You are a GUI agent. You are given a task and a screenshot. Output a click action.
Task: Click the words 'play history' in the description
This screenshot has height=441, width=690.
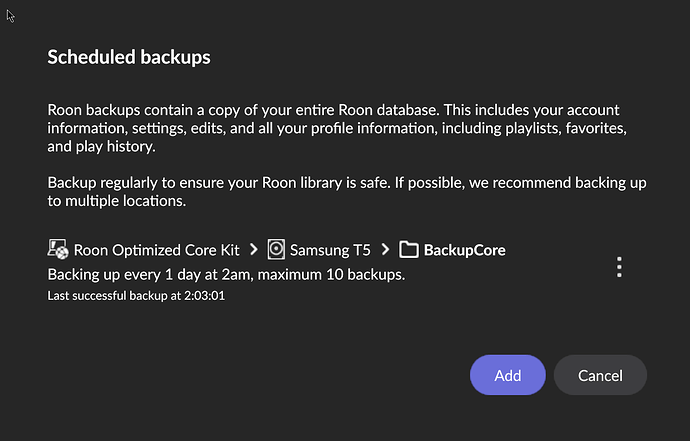(115, 147)
